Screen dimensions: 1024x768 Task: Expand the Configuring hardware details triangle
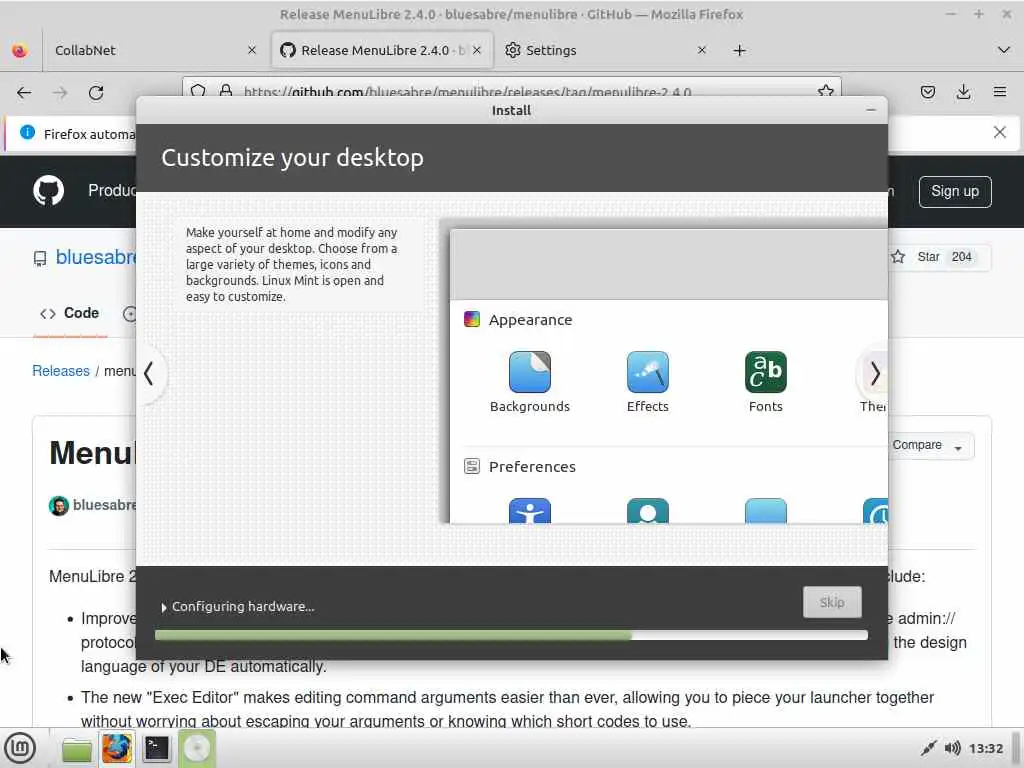coord(163,607)
